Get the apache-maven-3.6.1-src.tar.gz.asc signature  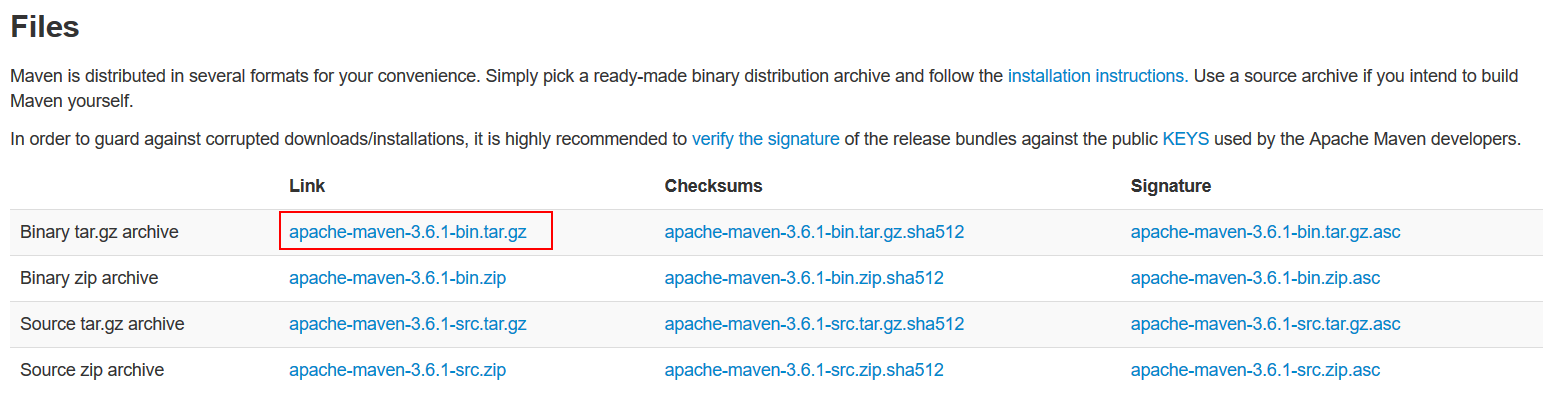[1265, 324]
